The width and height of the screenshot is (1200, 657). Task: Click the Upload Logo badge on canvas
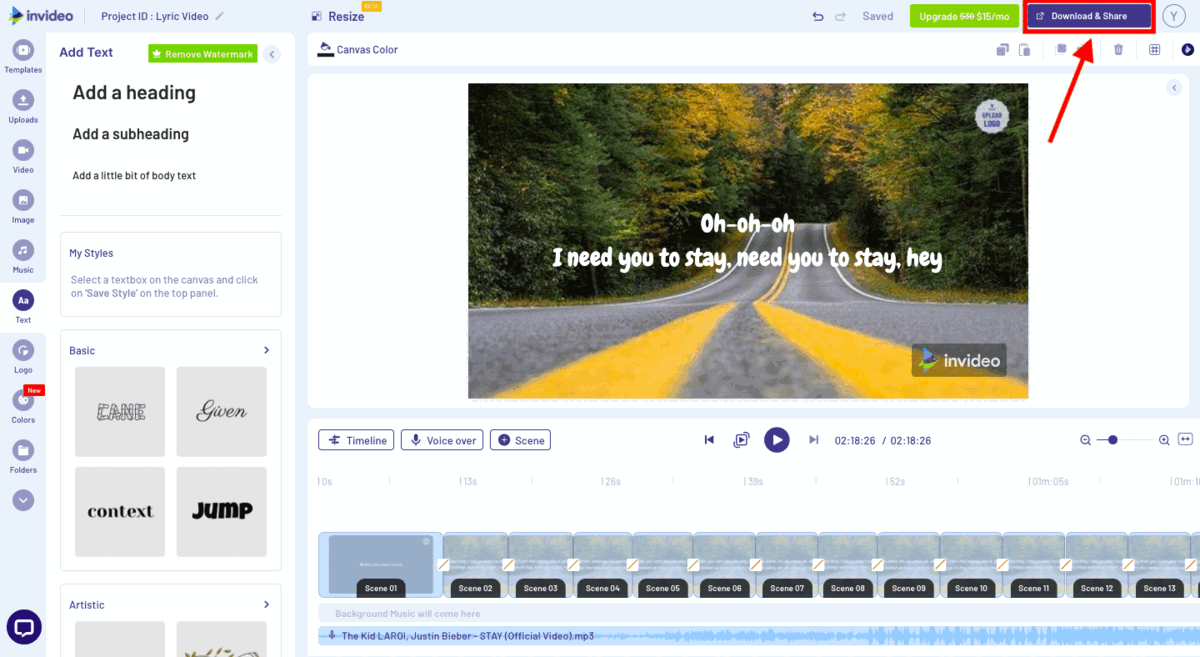992,117
